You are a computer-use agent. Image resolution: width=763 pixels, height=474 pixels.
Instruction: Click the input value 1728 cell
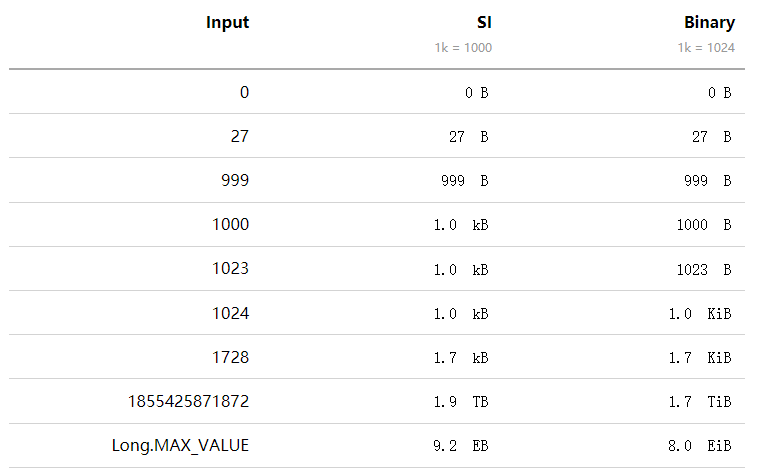[x=231, y=357]
